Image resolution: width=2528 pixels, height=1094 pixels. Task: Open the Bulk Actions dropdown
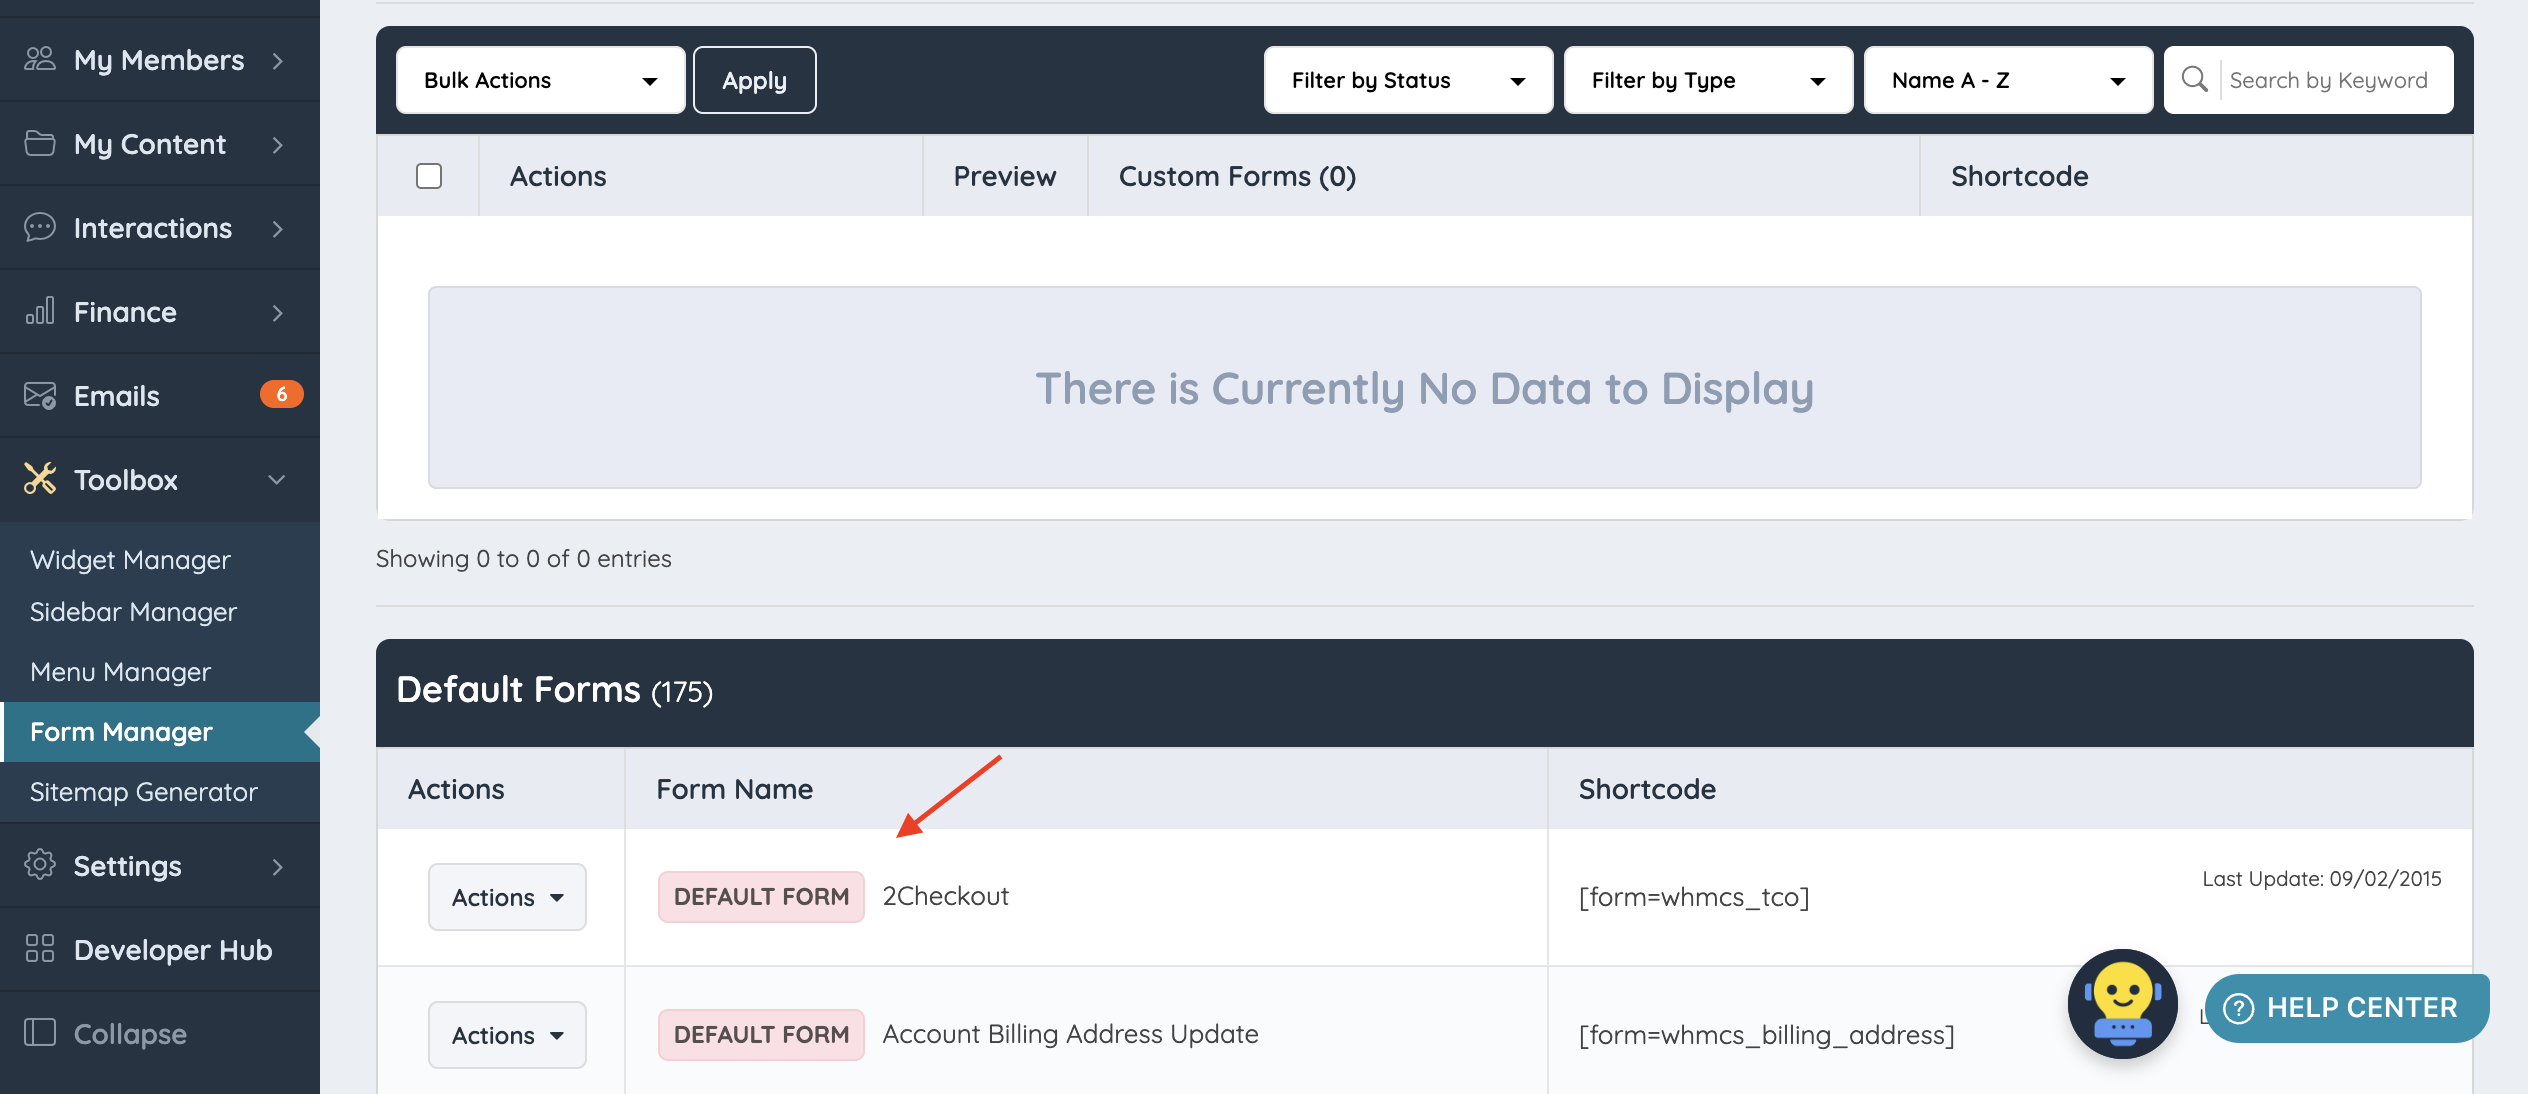tap(540, 80)
